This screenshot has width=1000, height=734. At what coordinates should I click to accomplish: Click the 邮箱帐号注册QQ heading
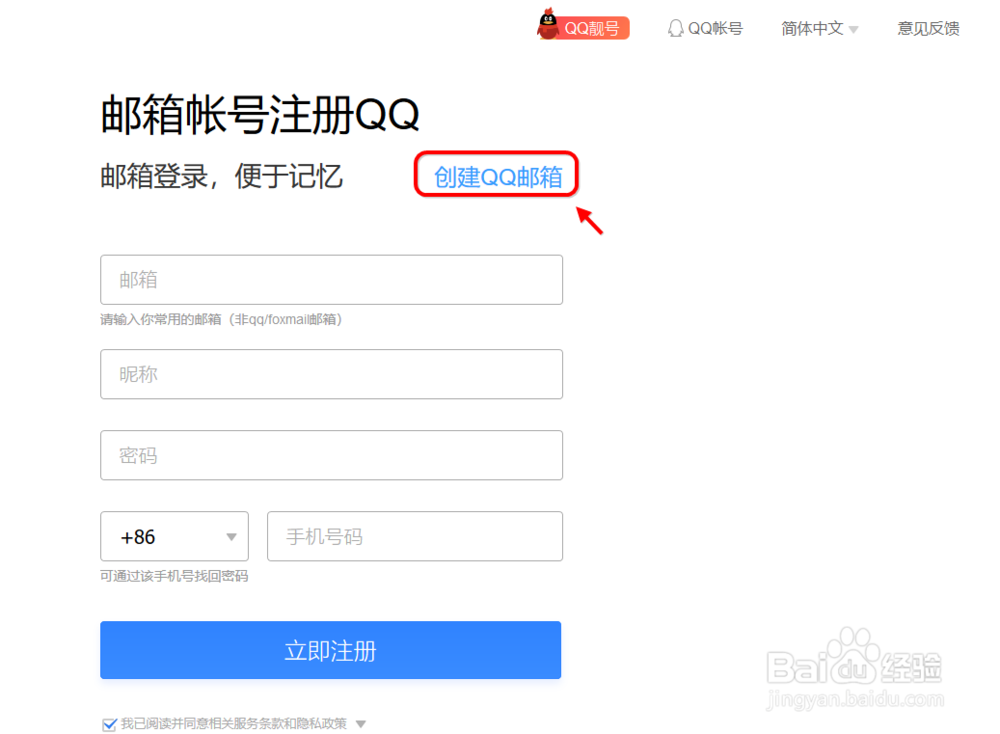260,115
